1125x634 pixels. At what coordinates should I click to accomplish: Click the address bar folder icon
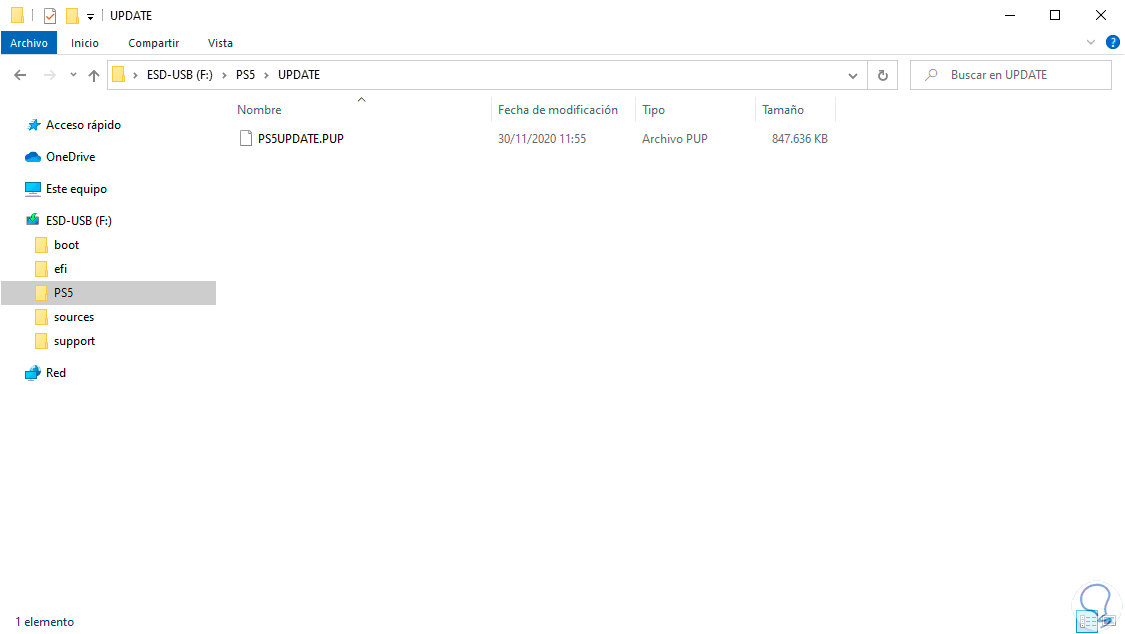tap(119, 75)
